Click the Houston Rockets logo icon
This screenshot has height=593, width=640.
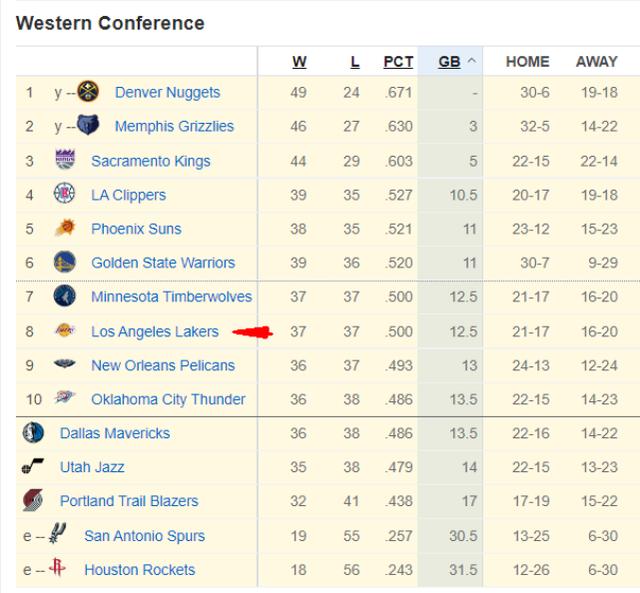[x=57, y=569]
